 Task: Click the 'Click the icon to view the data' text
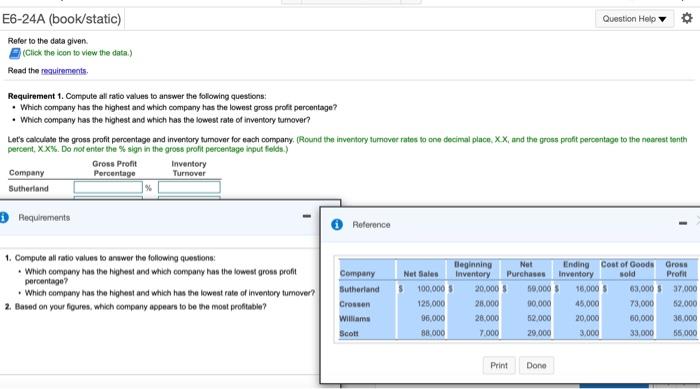(77, 53)
